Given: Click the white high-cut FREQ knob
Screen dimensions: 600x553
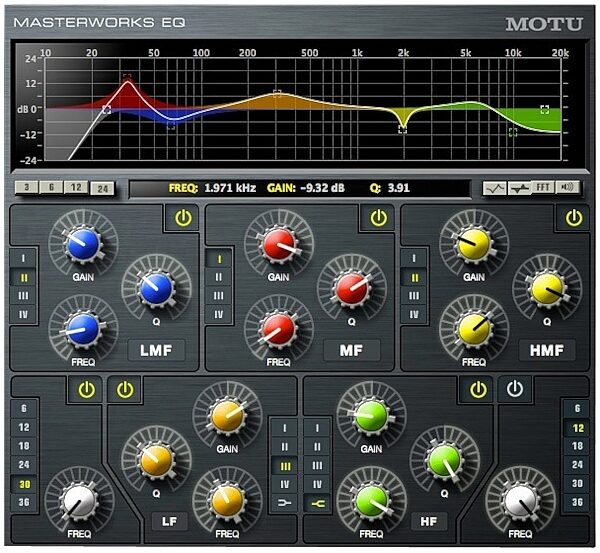Looking at the screenshot, I should [x=520, y=502].
